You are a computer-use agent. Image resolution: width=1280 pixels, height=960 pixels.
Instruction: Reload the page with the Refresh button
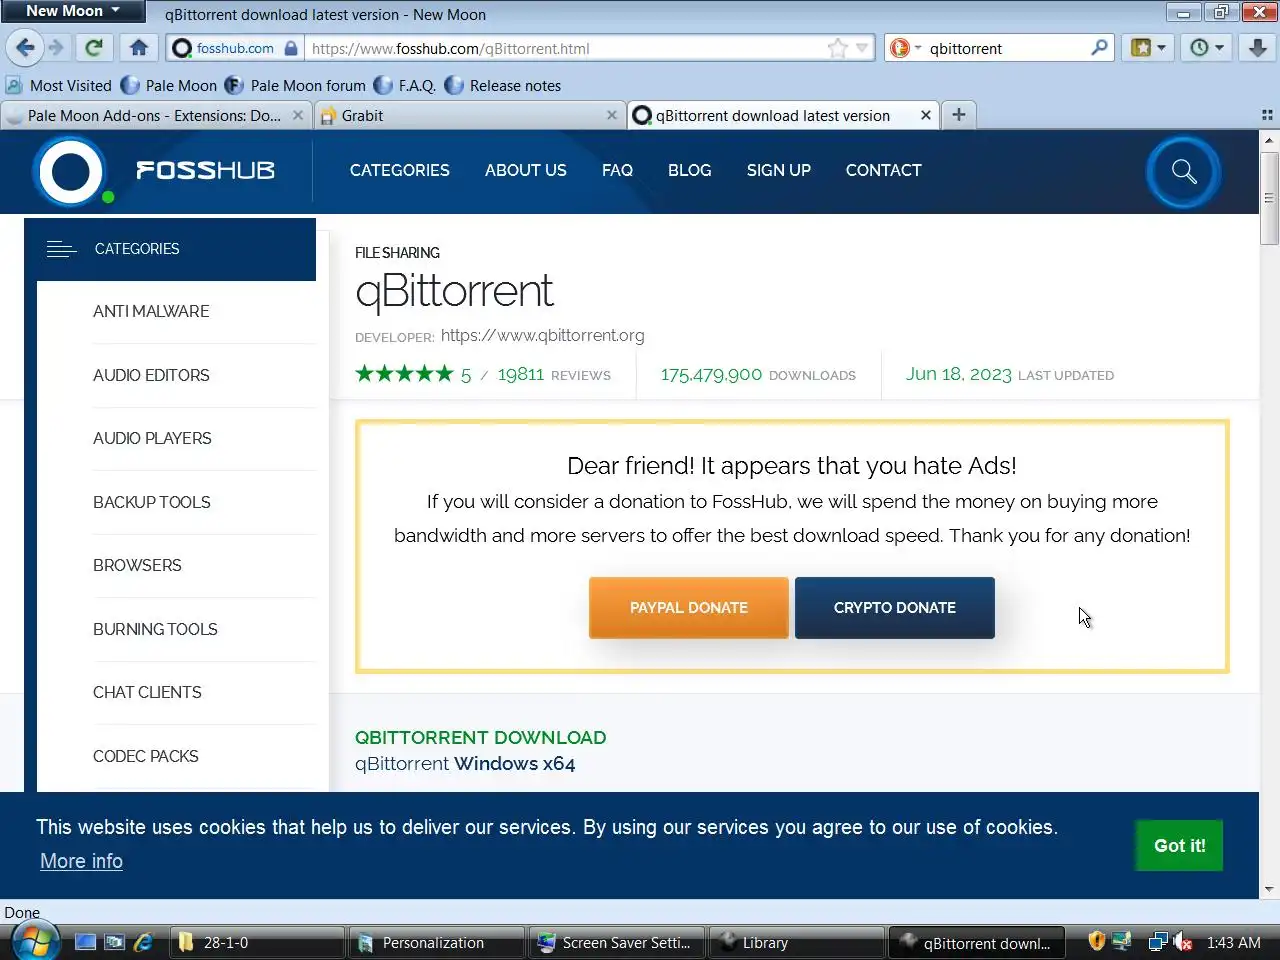click(x=94, y=47)
